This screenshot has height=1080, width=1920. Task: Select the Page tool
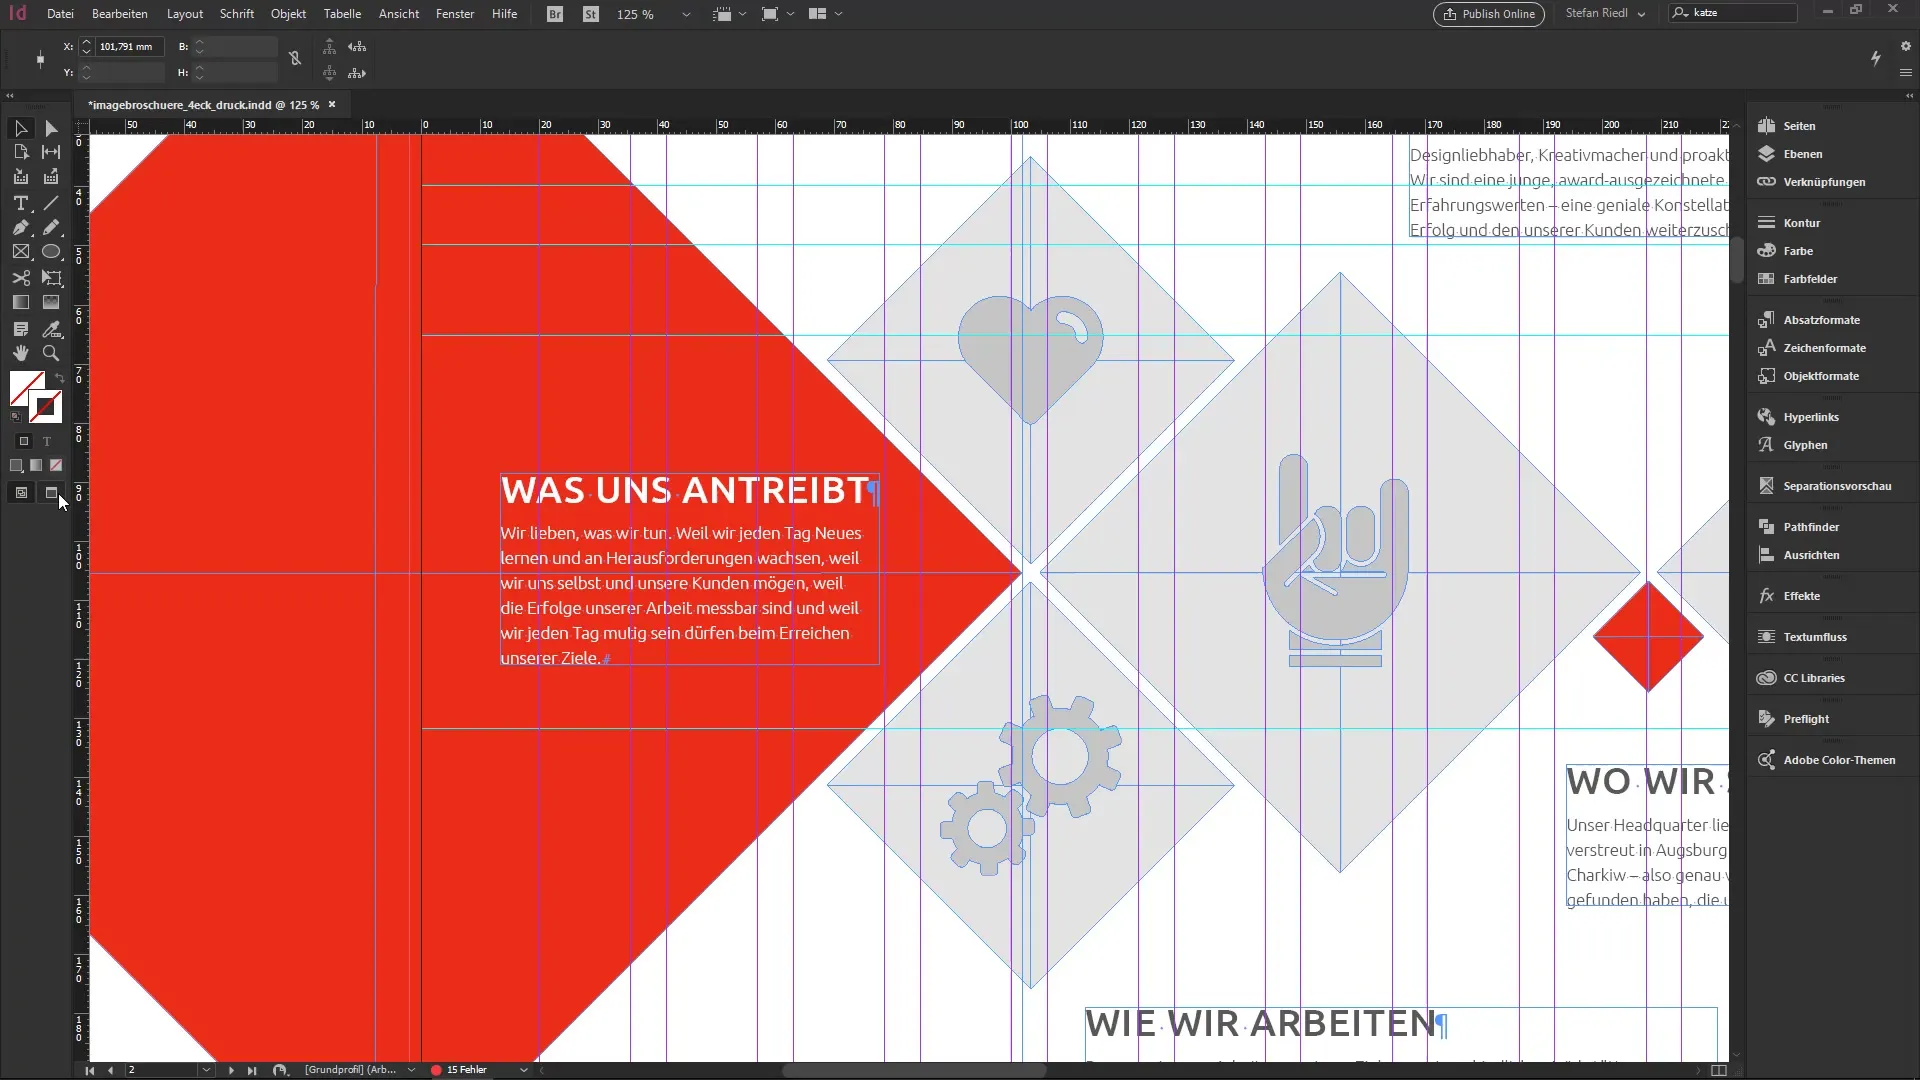pyautogui.click(x=20, y=152)
